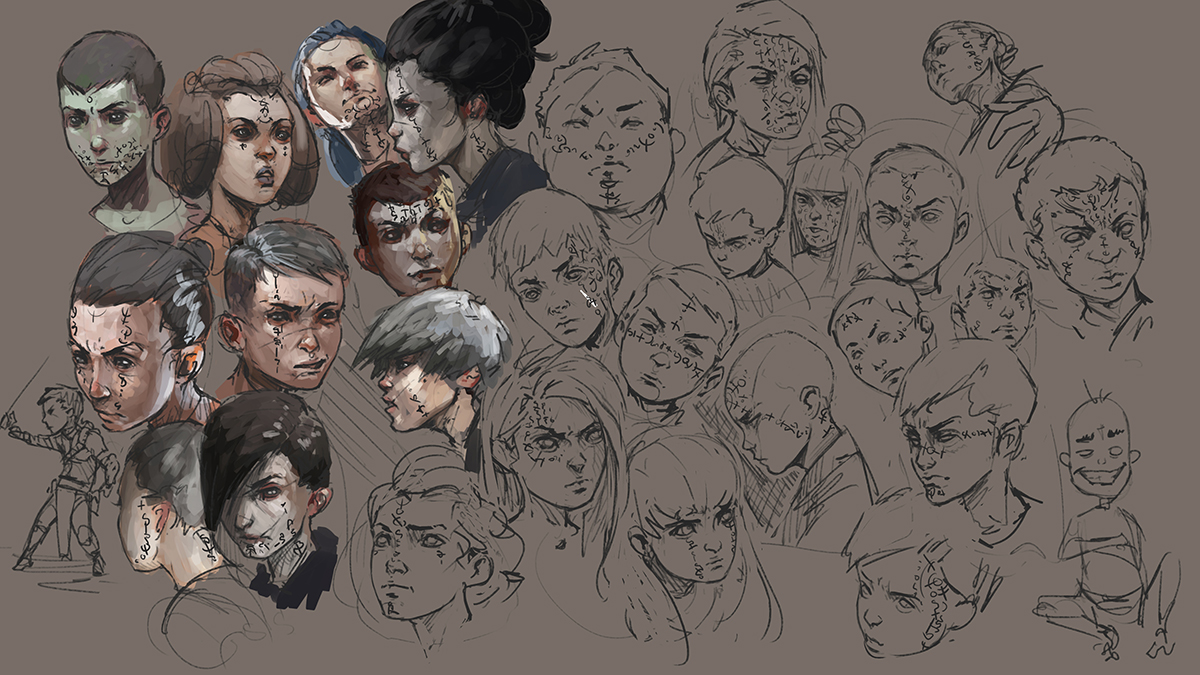Click the full-body figure sketch on left edge
The height and width of the screenshot is (675, 1200).
pyautogui.click(x=65, y=470)
